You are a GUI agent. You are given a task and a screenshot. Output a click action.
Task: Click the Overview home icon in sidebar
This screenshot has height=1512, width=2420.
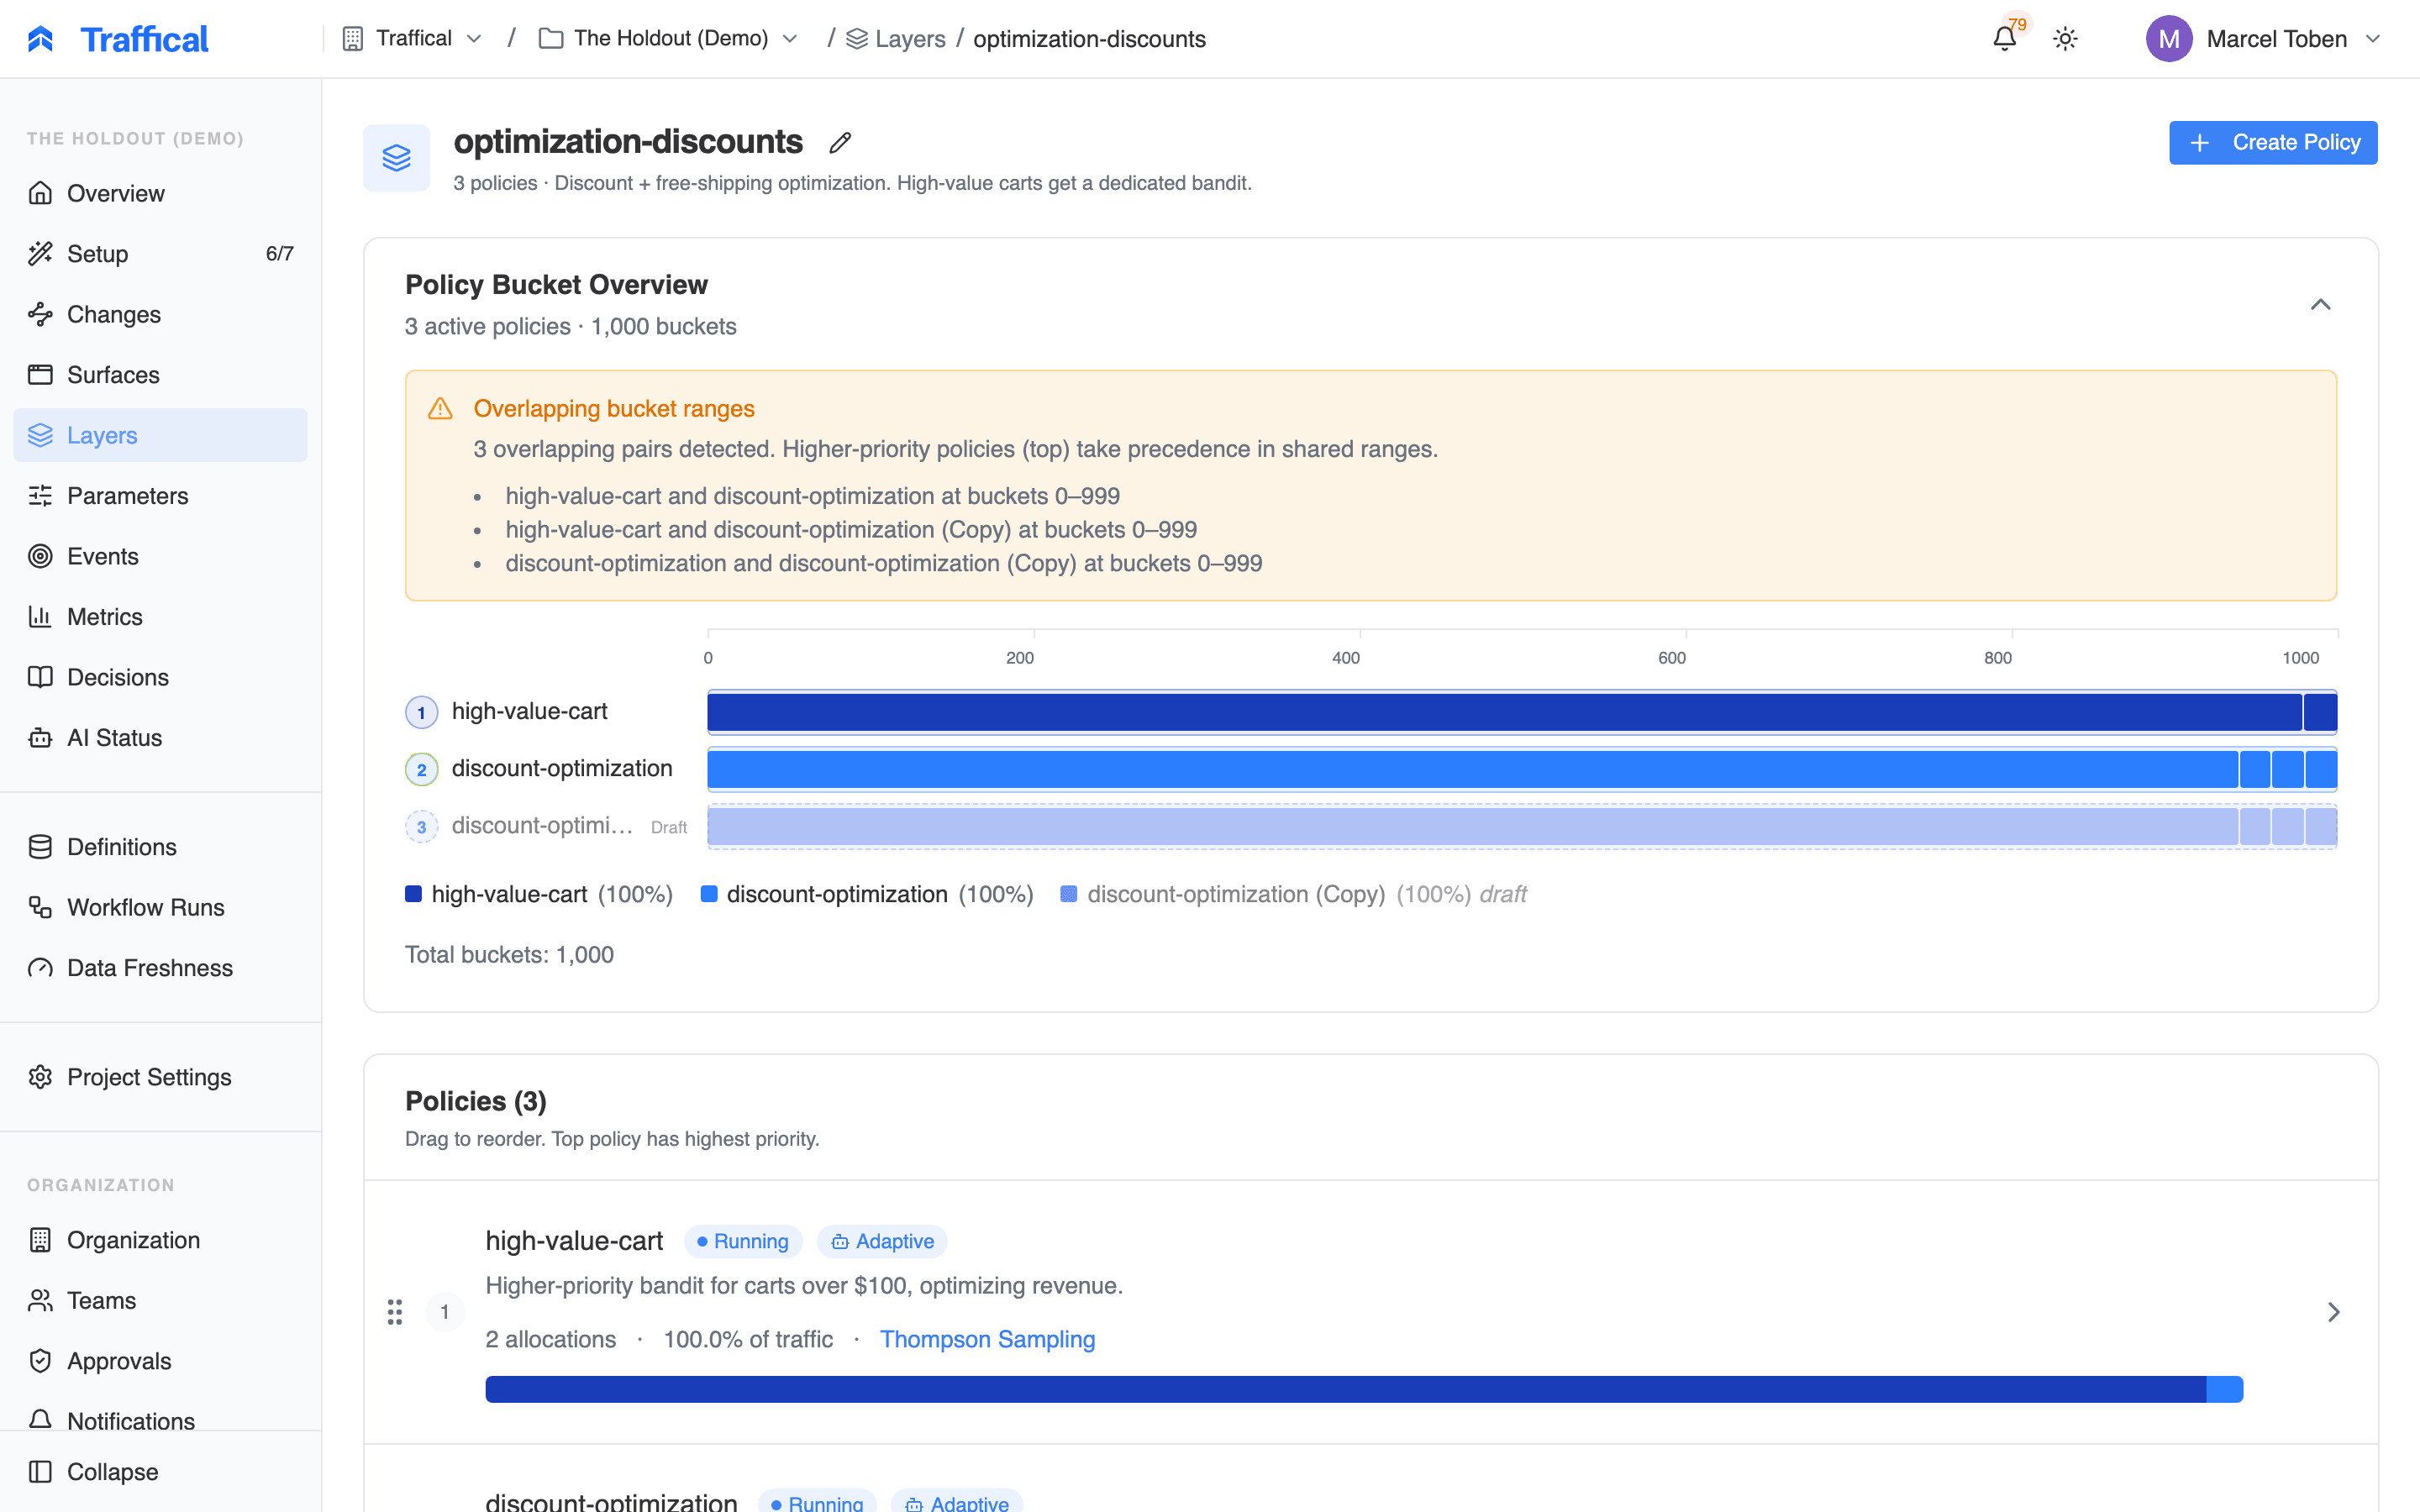click(40, 193)
